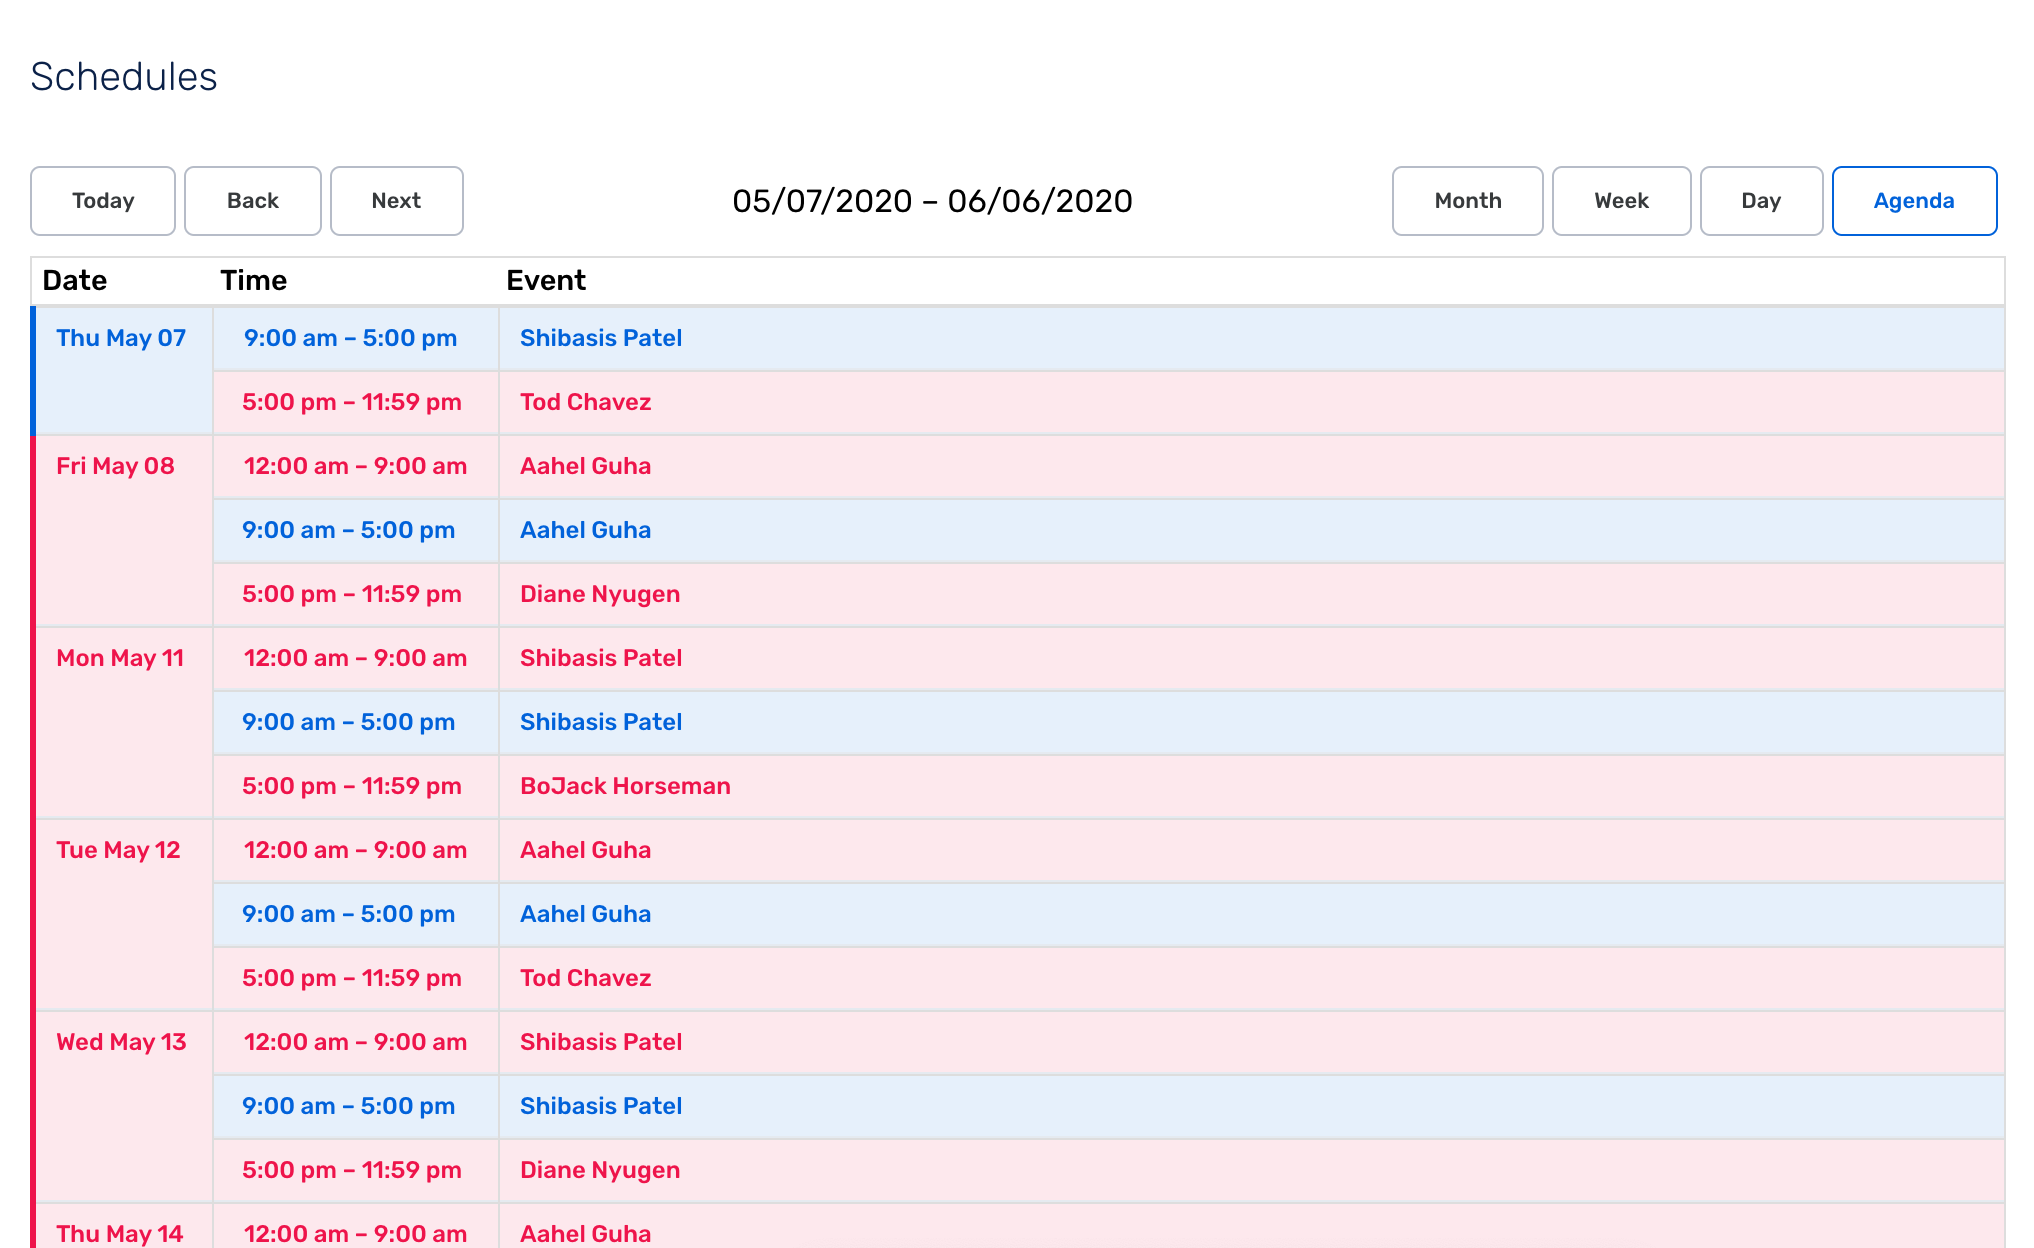Select Fri May 08 date cell
Viewport: 2034px width, 1248px height.
(124, 530)
